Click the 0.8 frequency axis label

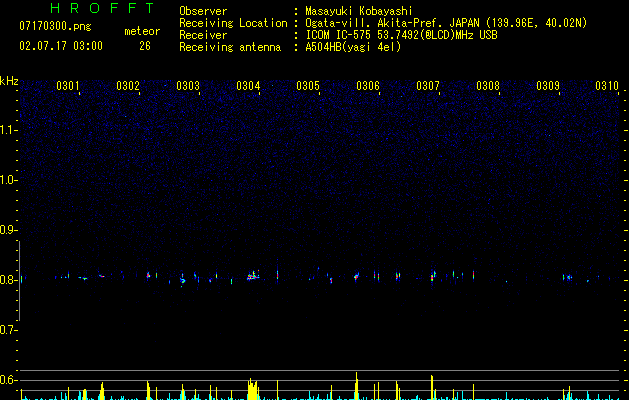point(8,280)
